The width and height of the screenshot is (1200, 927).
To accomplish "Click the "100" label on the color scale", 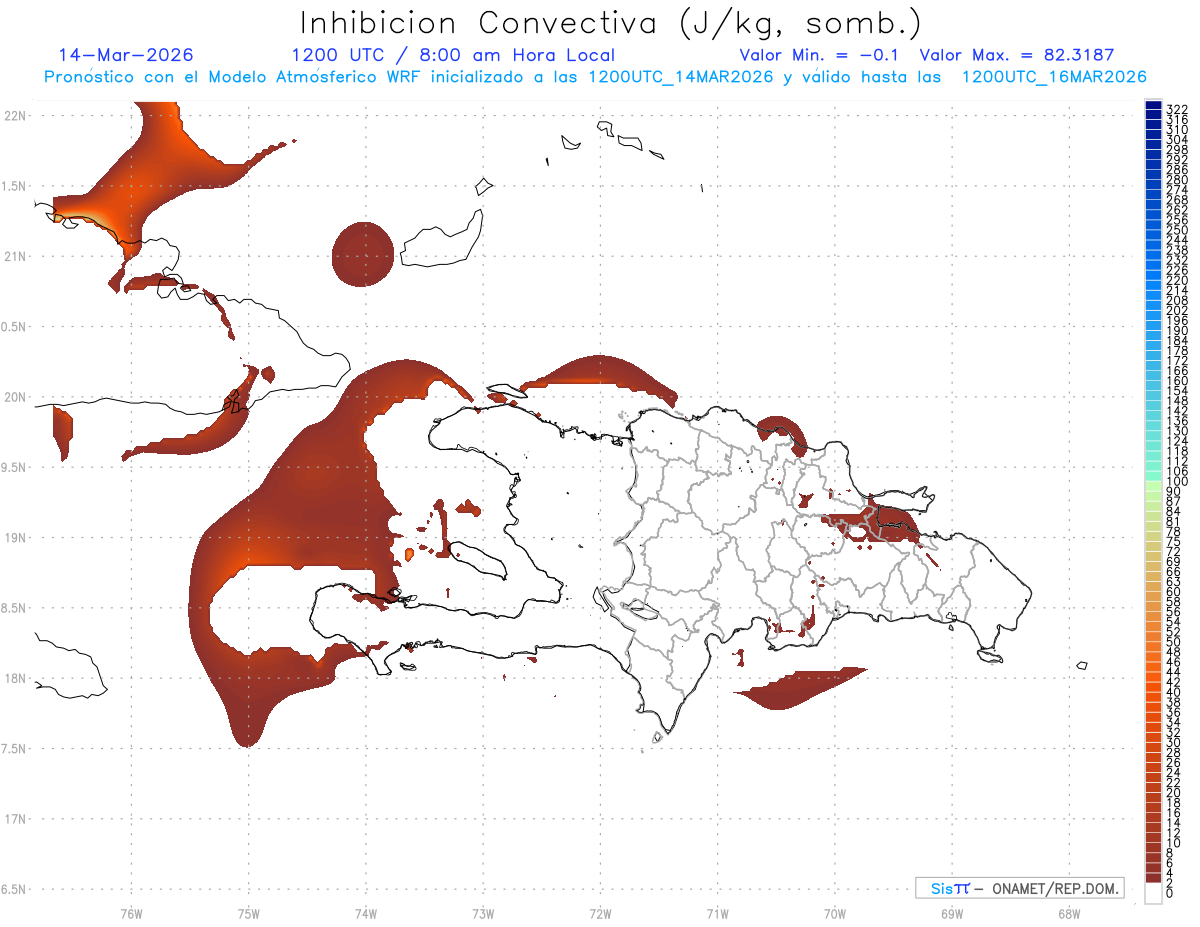I will click(x=1176, y=482).
